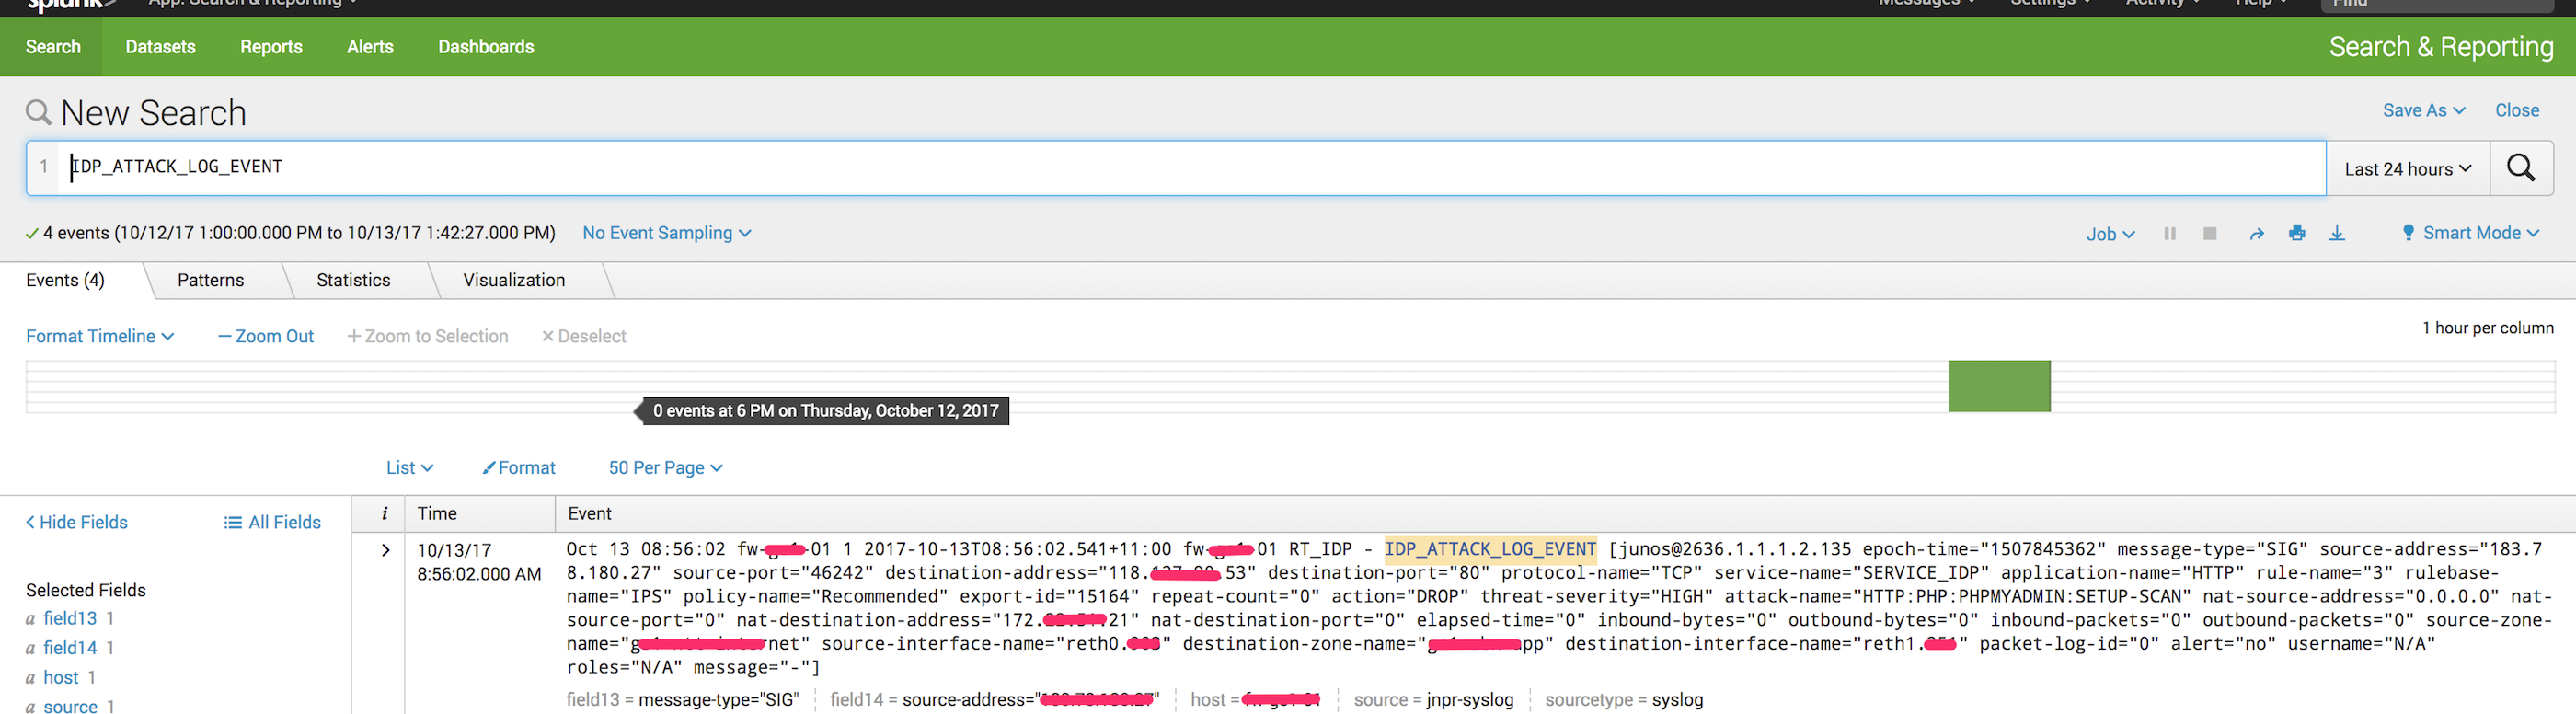This screenshot has width=2576, height=714.
Task: Open the Format Timeline dropdown
Action: click(x=100, y=336)
